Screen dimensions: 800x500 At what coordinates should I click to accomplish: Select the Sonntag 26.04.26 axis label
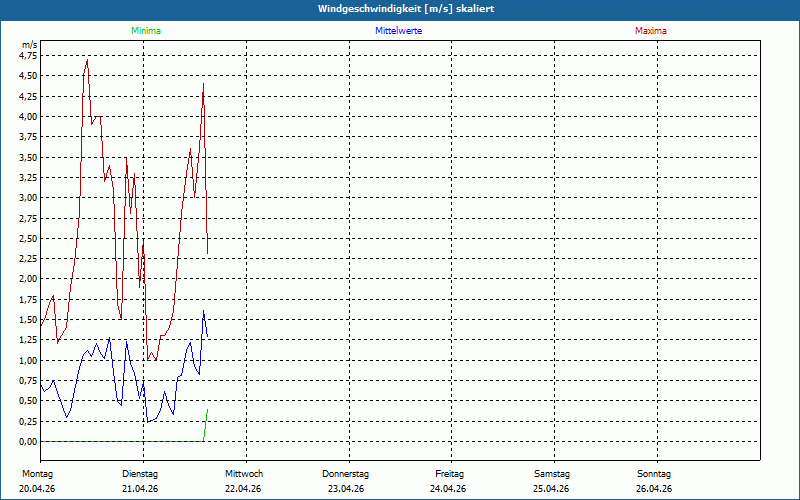tap(654, 481)
